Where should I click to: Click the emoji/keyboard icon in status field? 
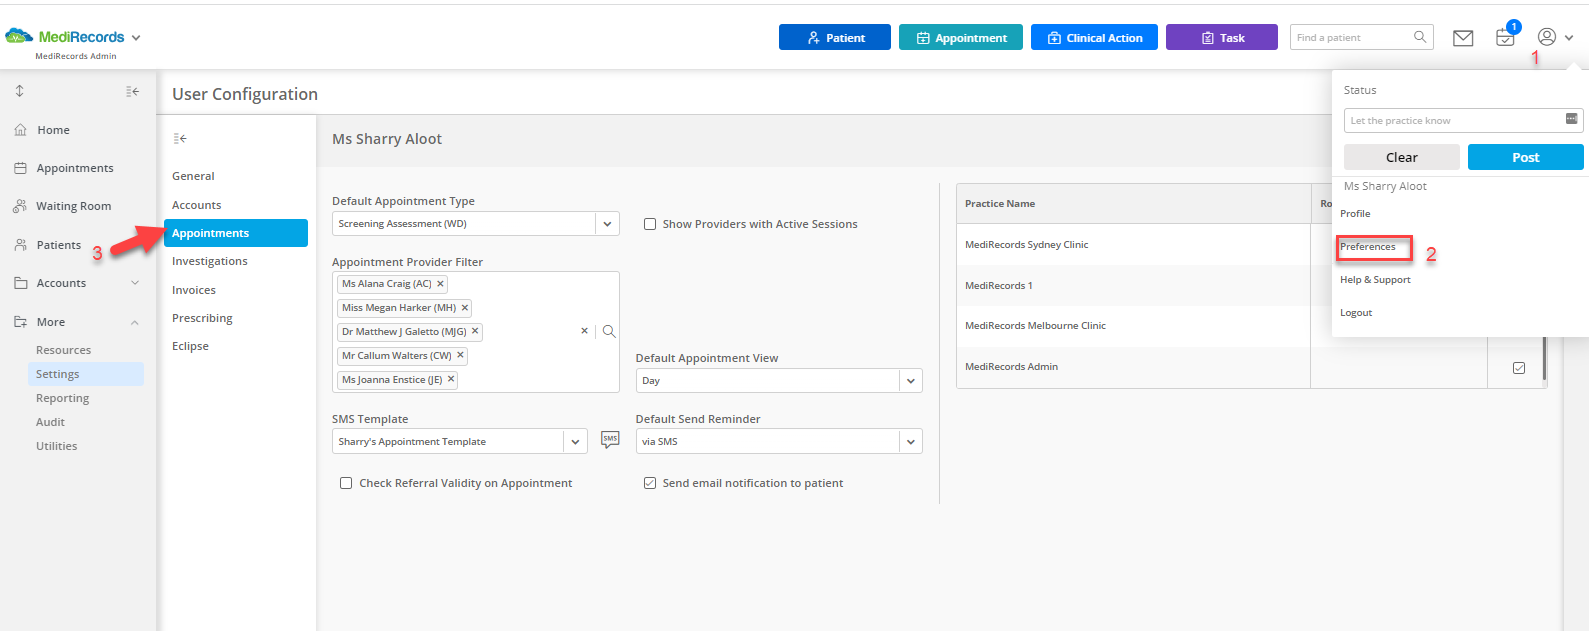(x=1571, y=119)
